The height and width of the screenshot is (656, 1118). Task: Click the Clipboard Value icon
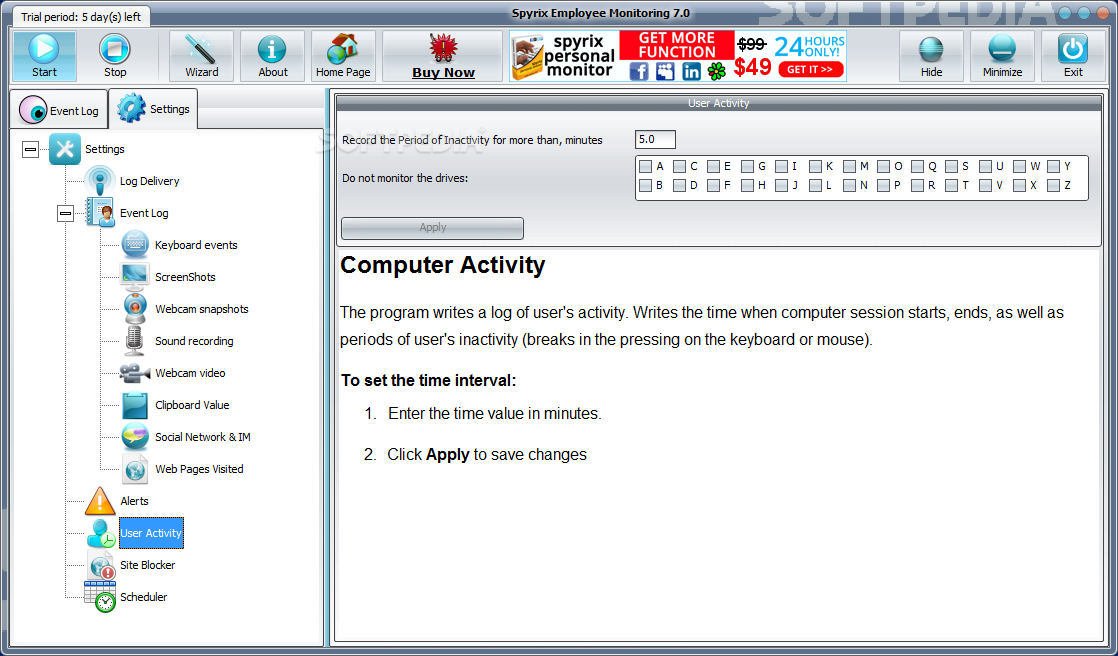pyautogui.click(x=135, y=405)
